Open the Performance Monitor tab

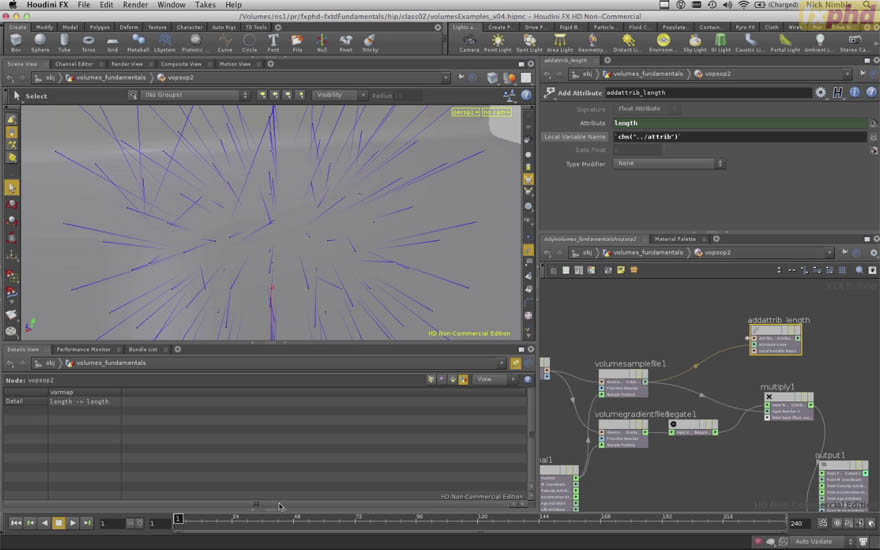83,349
